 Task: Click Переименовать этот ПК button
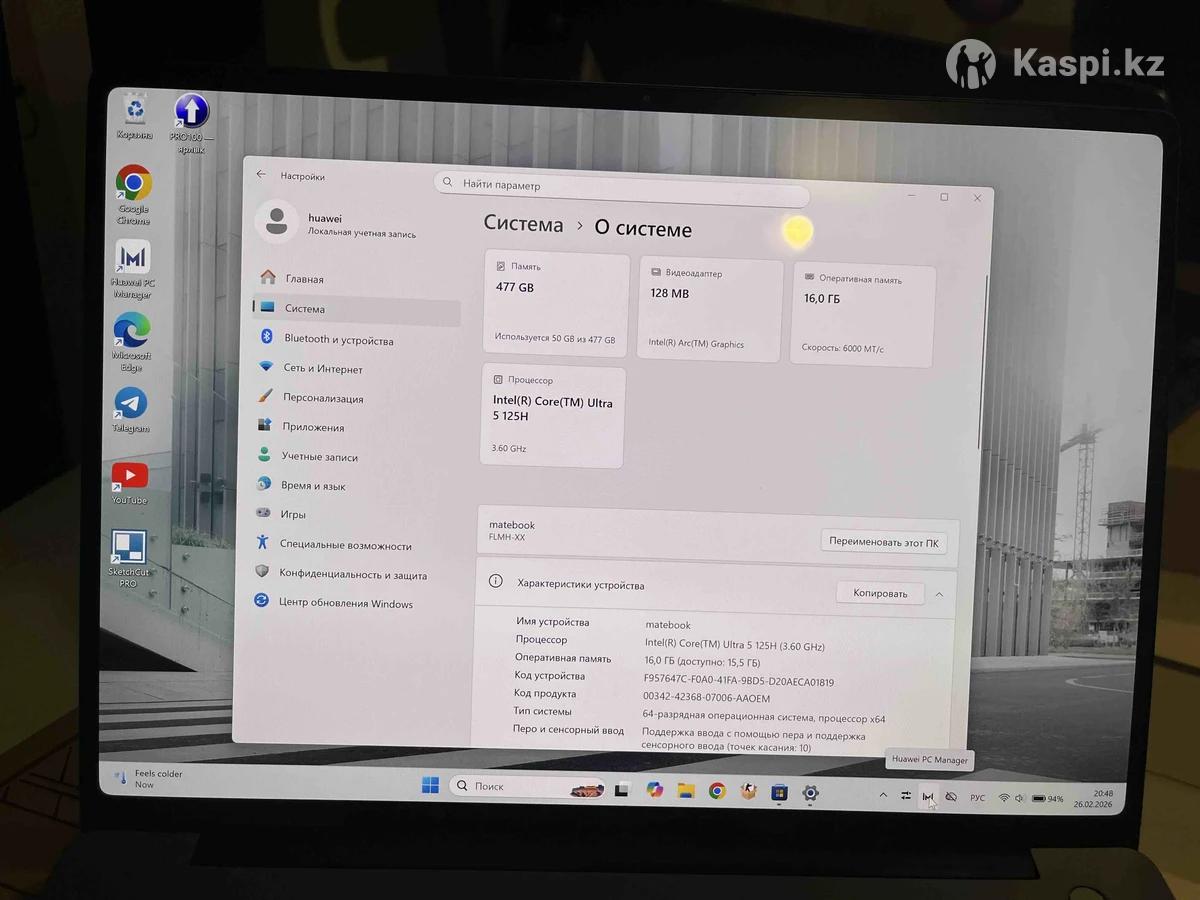tap(883, 543)
